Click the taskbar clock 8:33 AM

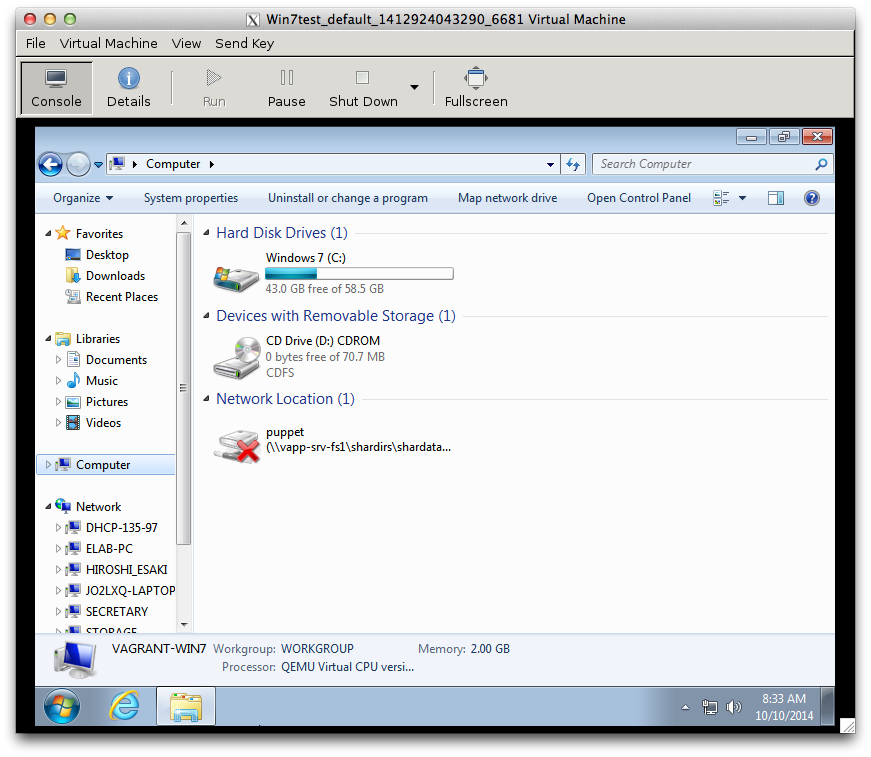[x=784, y=699]
